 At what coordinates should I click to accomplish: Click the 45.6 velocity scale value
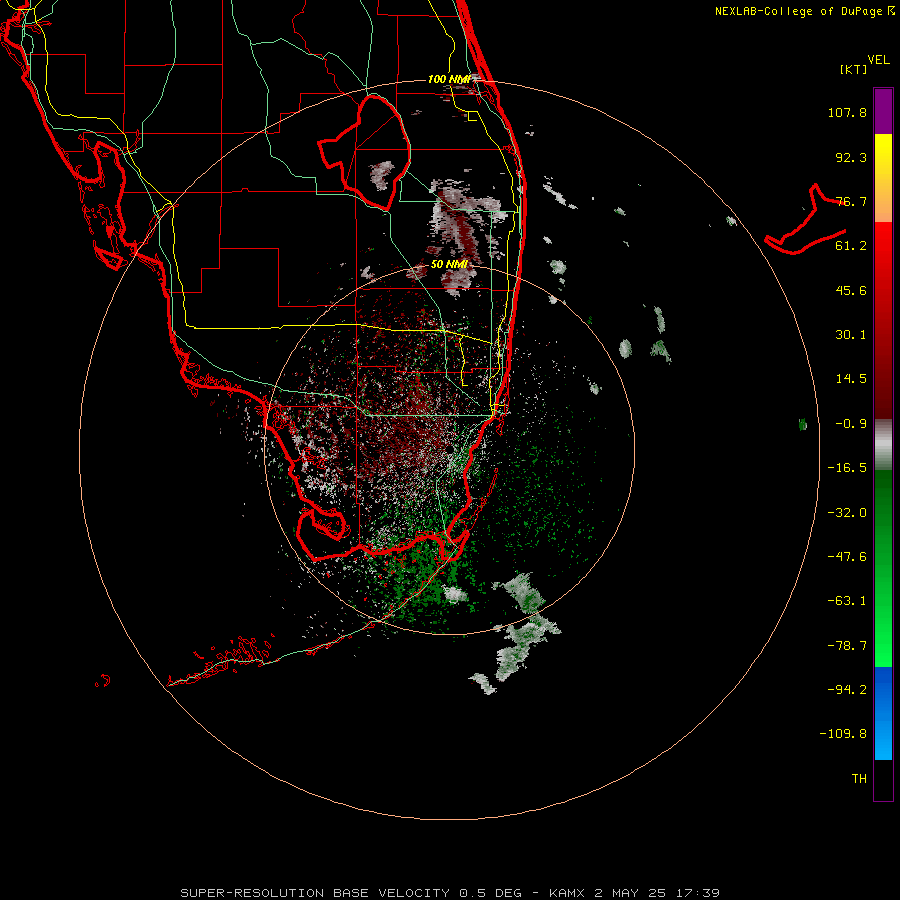[851, 290]
